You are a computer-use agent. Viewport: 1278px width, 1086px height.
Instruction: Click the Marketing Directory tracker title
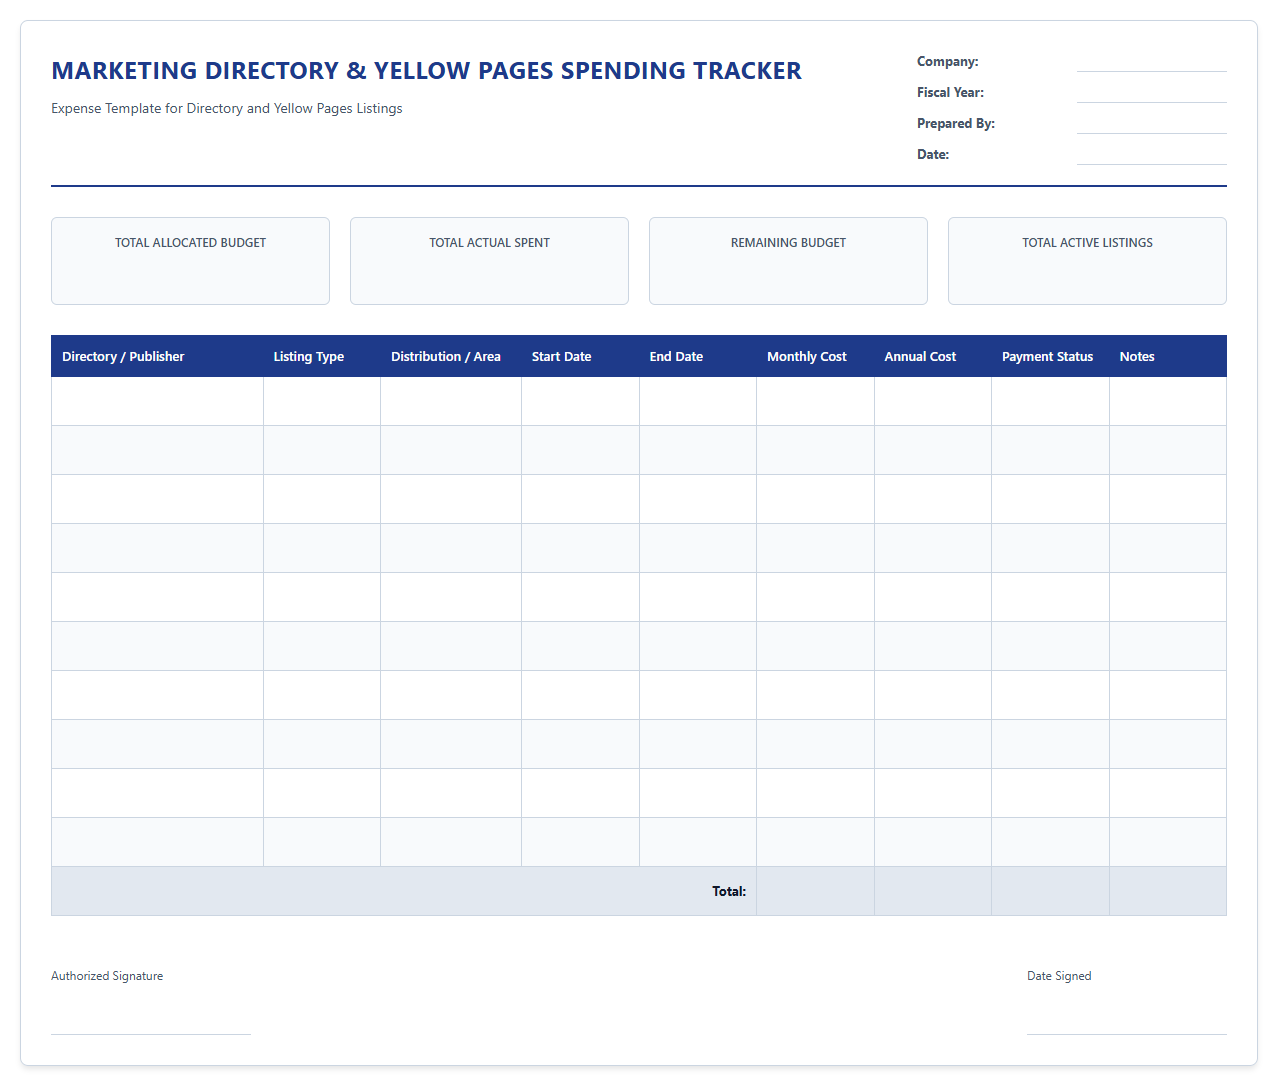pyautogui.click(x=426, y=71)
